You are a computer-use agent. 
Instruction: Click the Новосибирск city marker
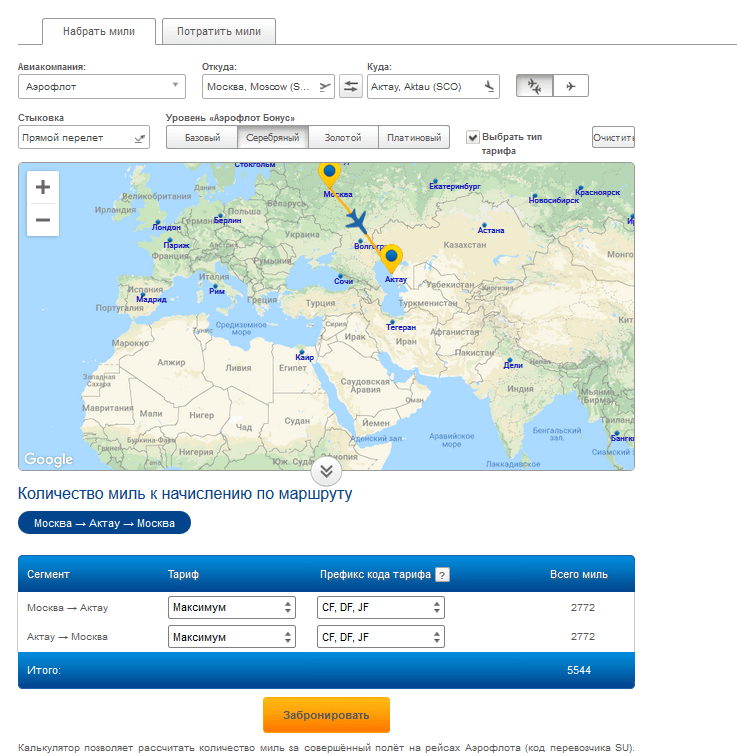[x=534, y=196]
